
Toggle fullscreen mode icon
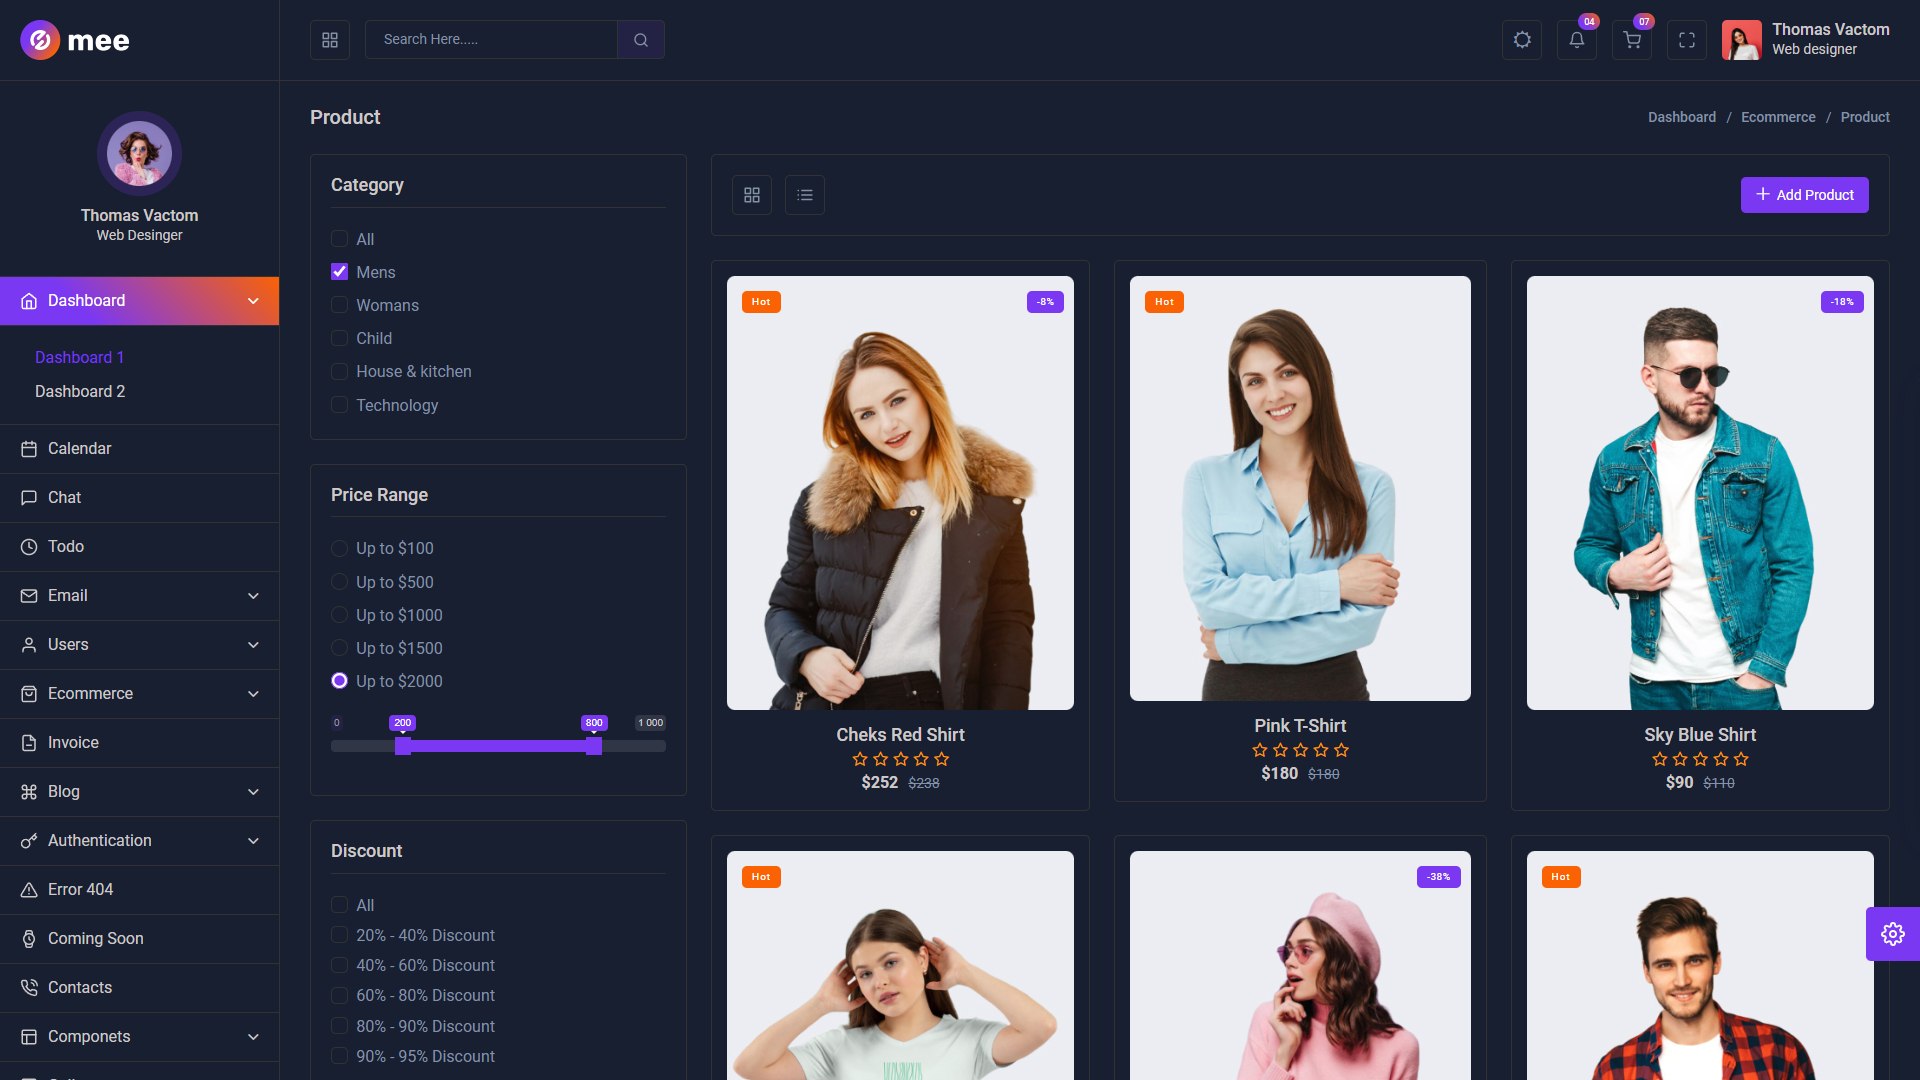pos(1686,40)
